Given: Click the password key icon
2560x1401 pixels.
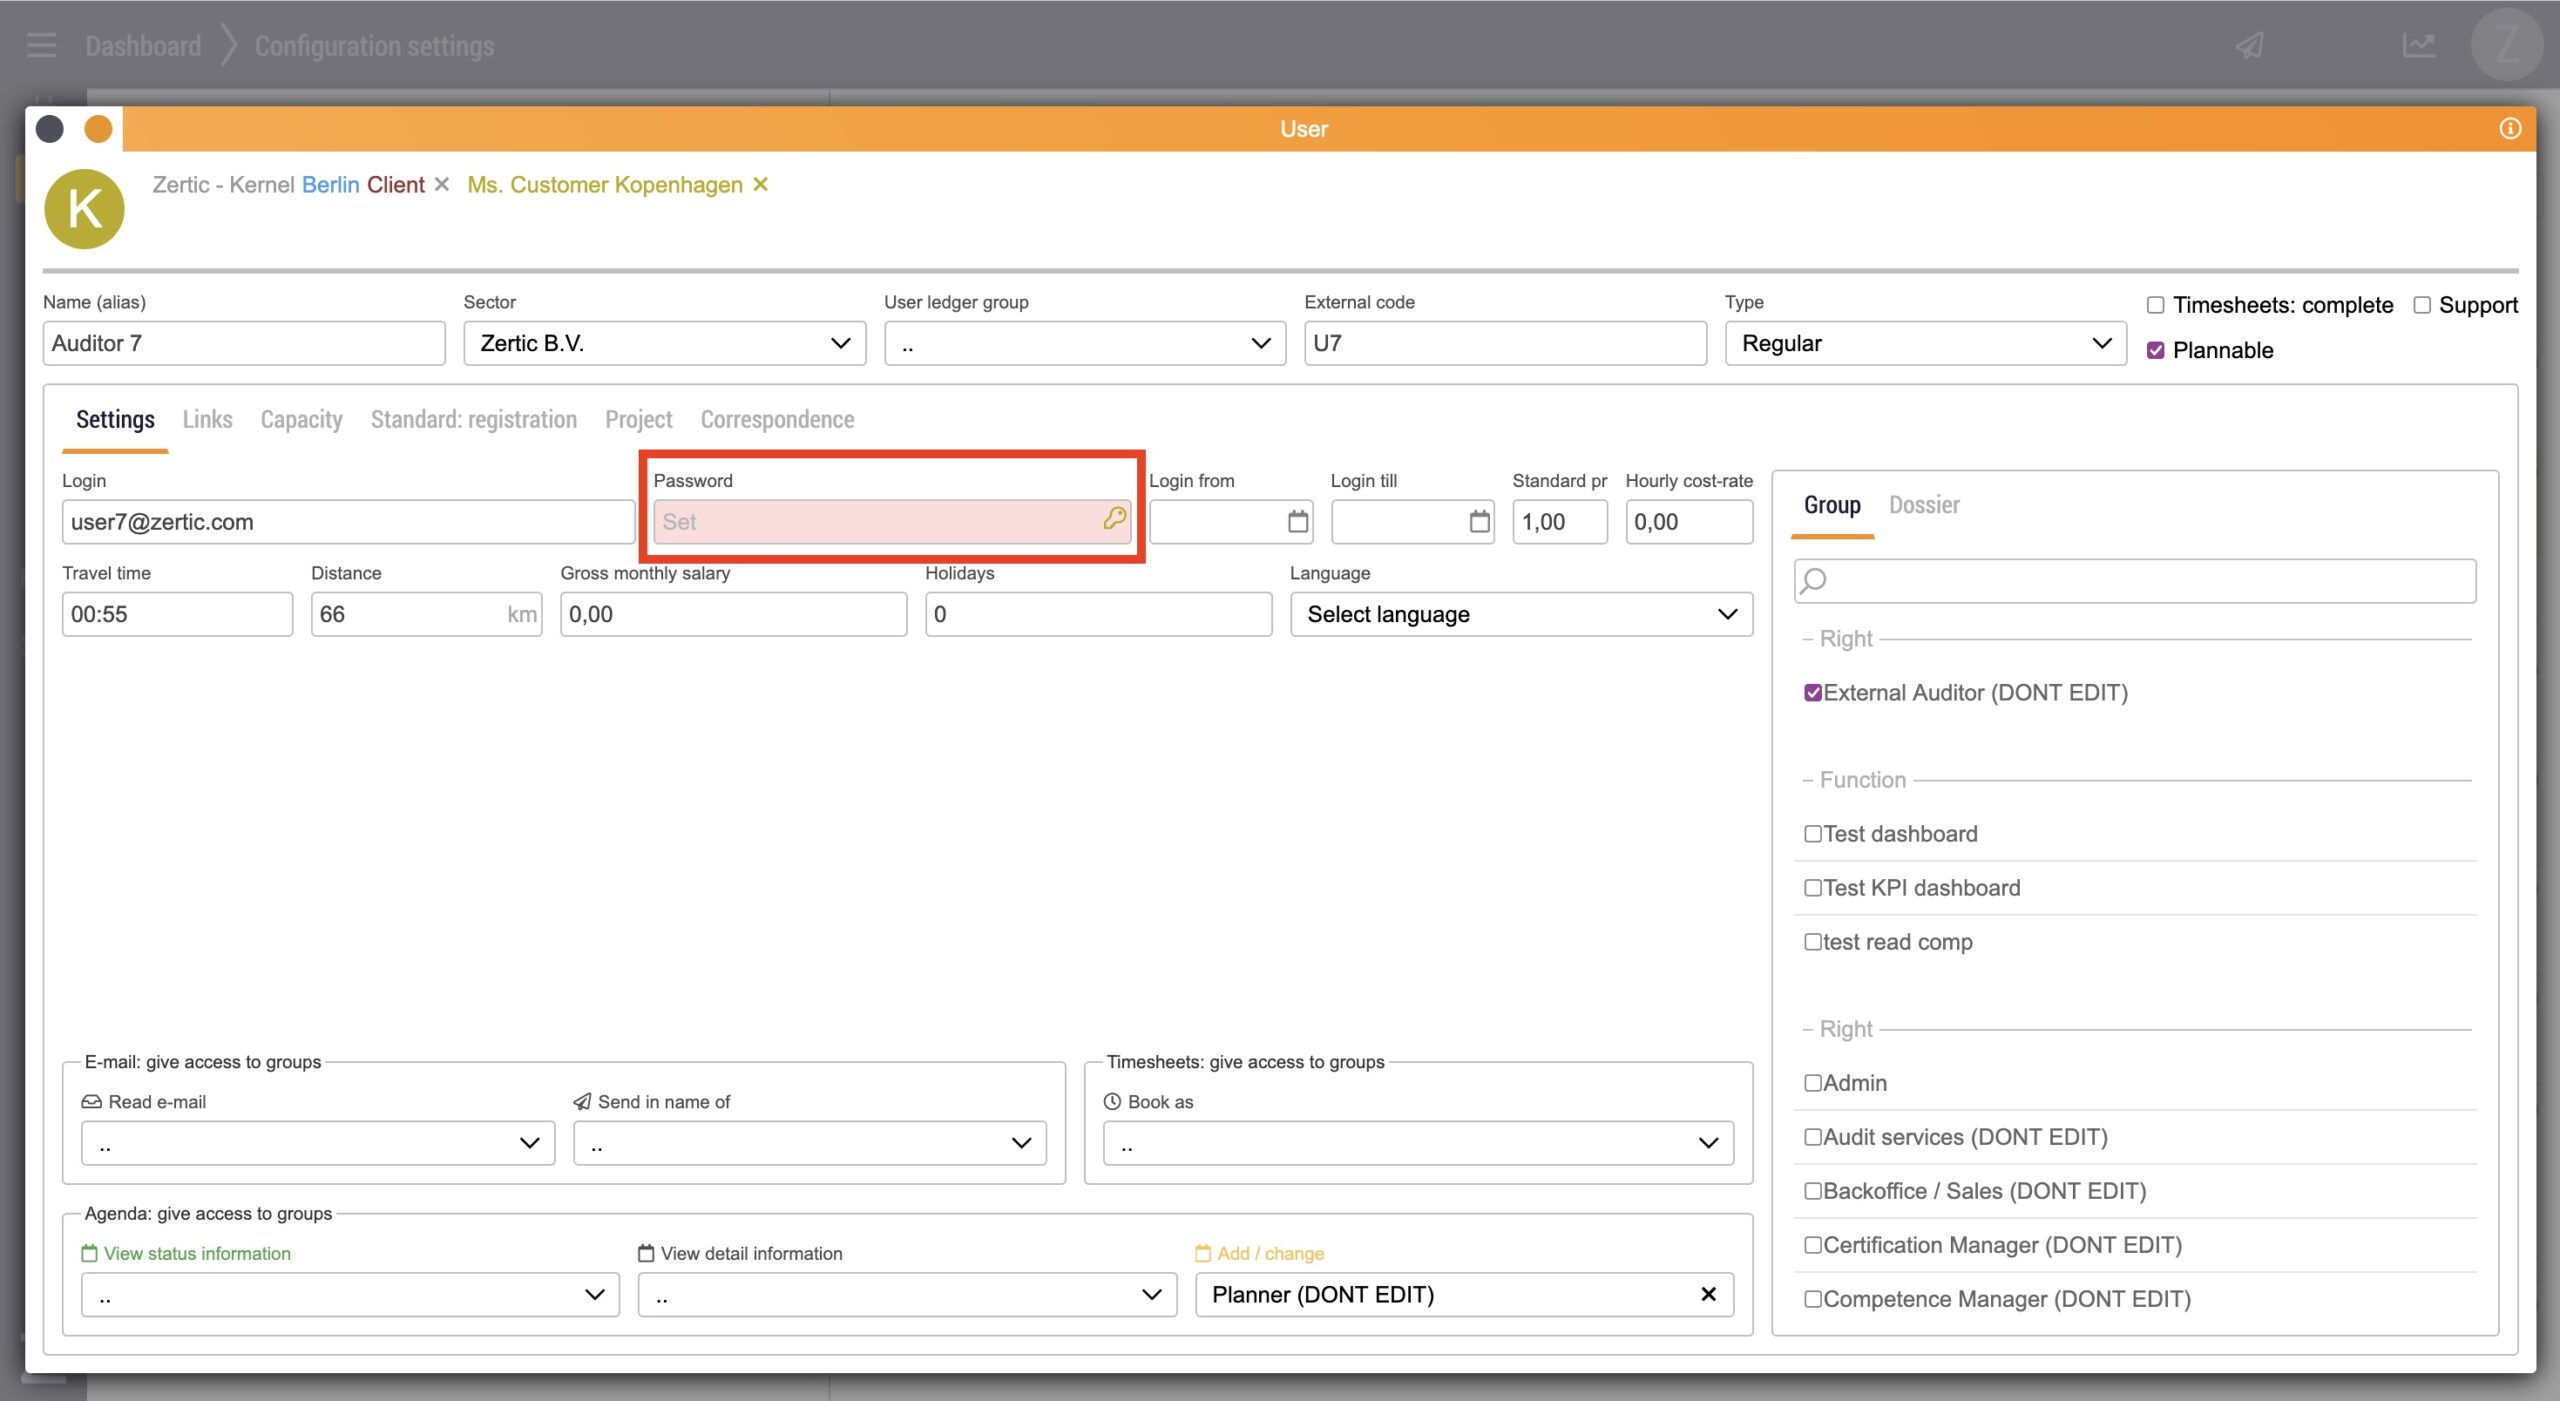Looking at the screenshot, I should [x=1114, y=518].
